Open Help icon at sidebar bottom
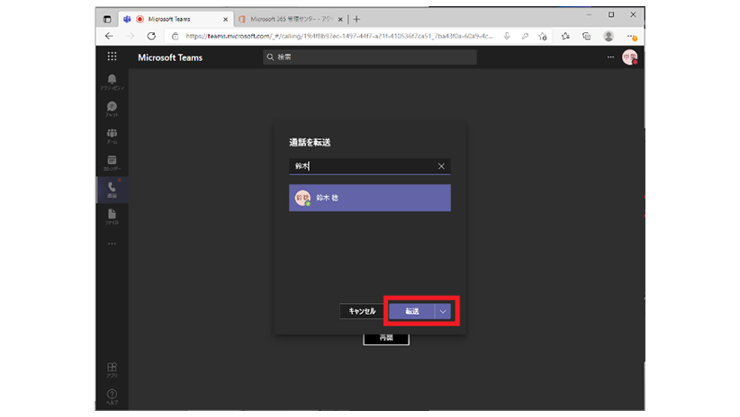The height and width of the screenshot is (417, 740). tap(112, 396)
